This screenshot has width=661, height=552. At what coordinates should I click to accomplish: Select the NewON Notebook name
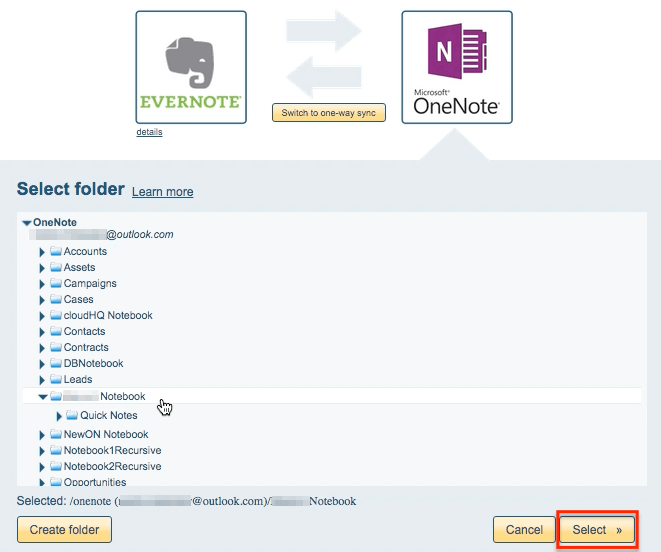[x=106, y=434]
